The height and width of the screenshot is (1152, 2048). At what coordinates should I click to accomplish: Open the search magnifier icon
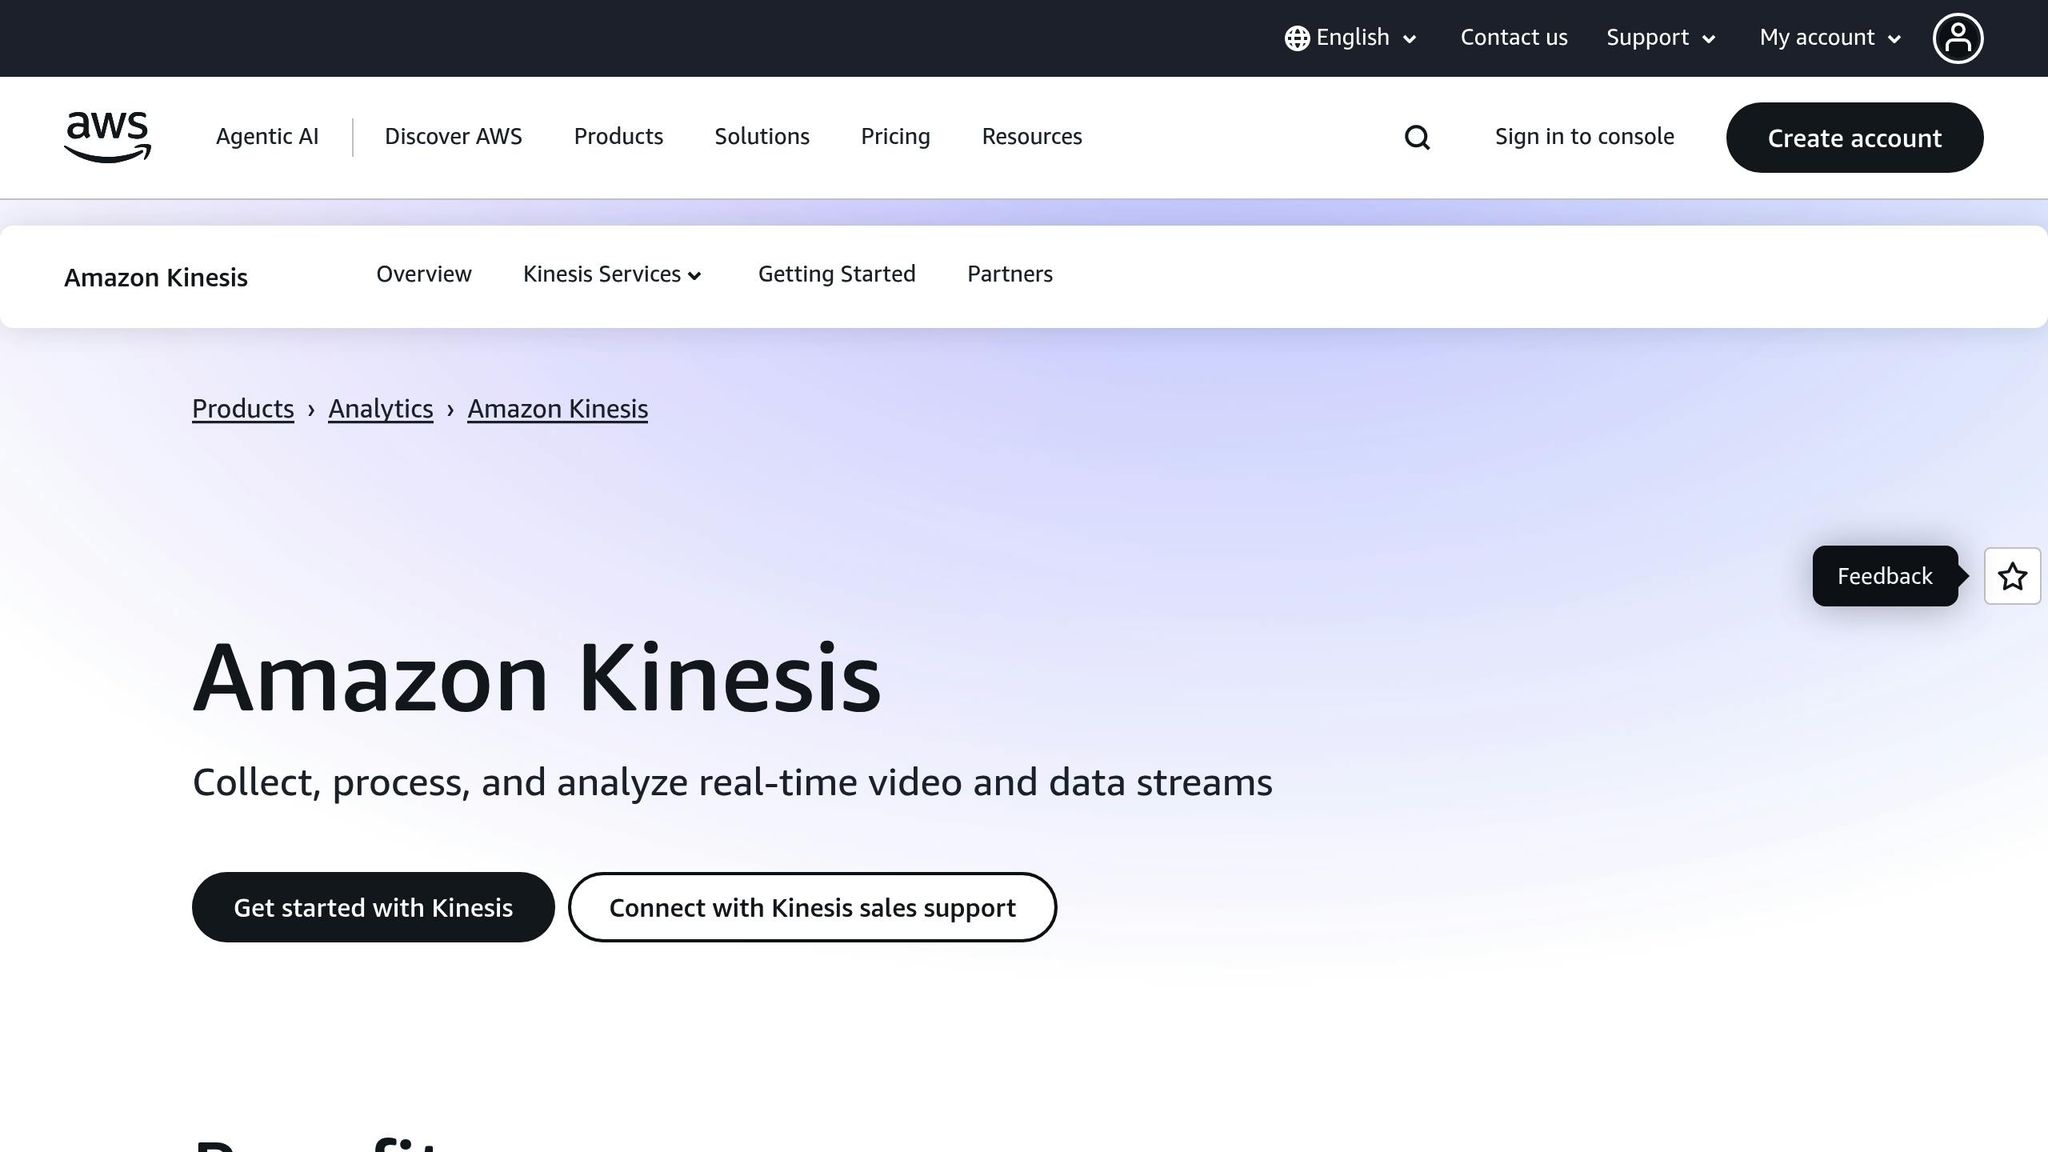click(1416, 137)
